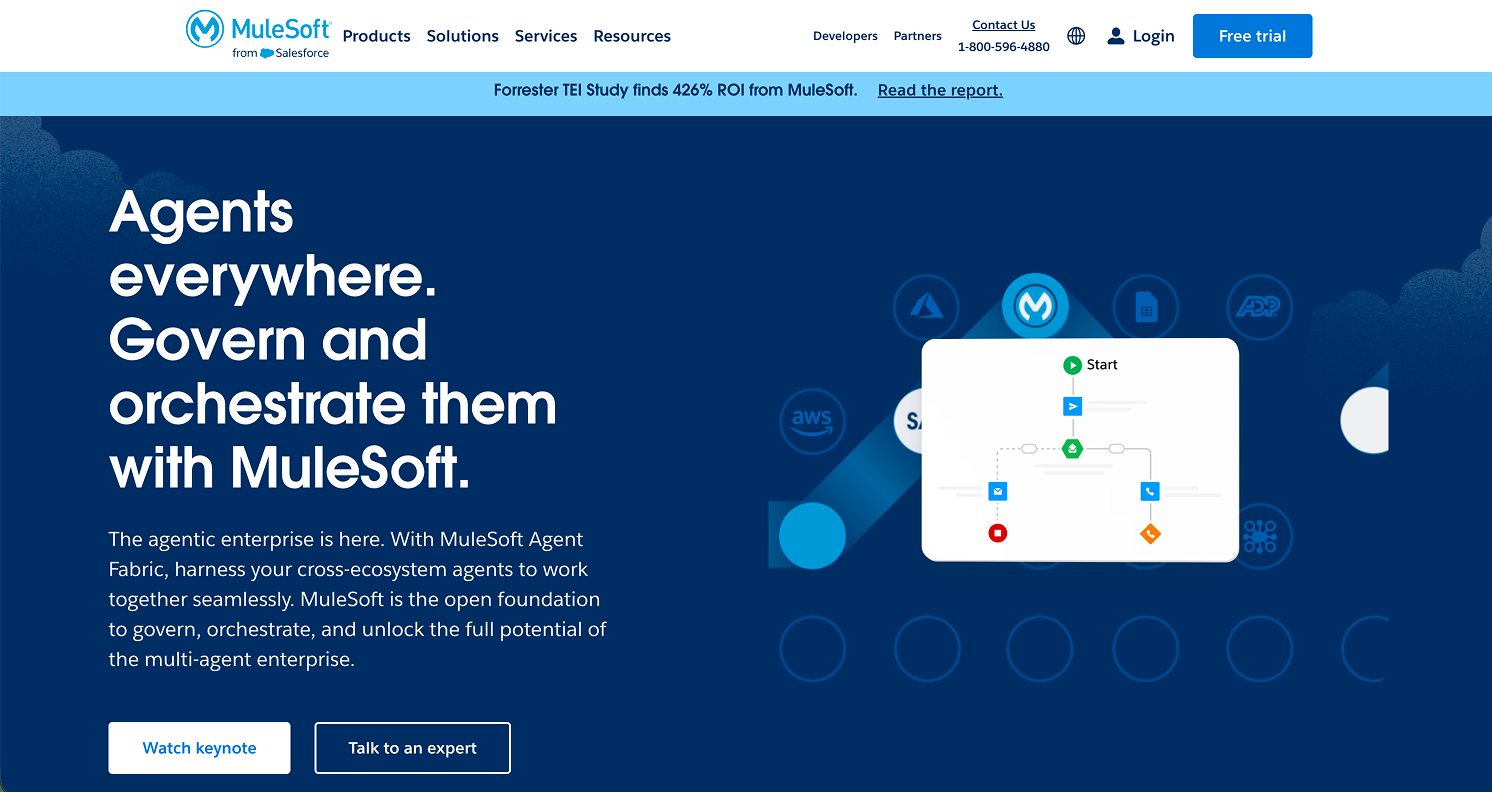This screenshot has height=792, width=1492.
Task: Open the Forrester TEI report link
Action: point(939,90)
